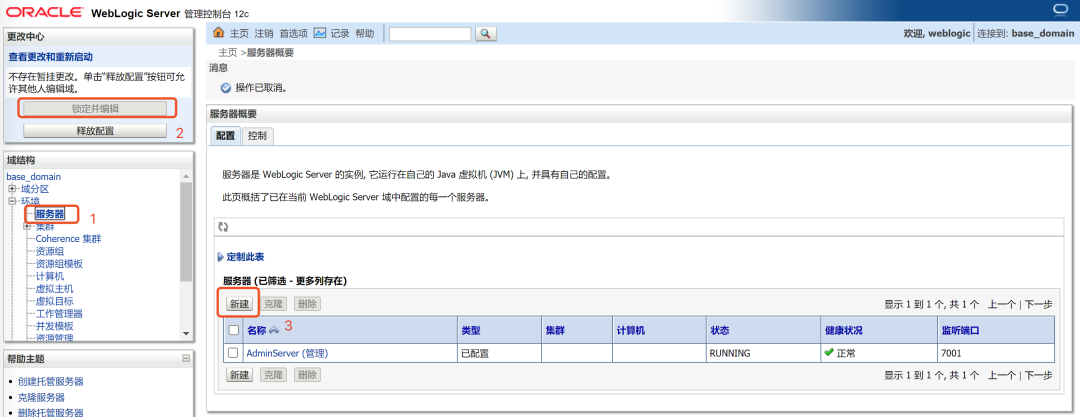Click the home icon beside 主页
The height and width of the screenshot is (417, 1080).
[x=219, y=32]
